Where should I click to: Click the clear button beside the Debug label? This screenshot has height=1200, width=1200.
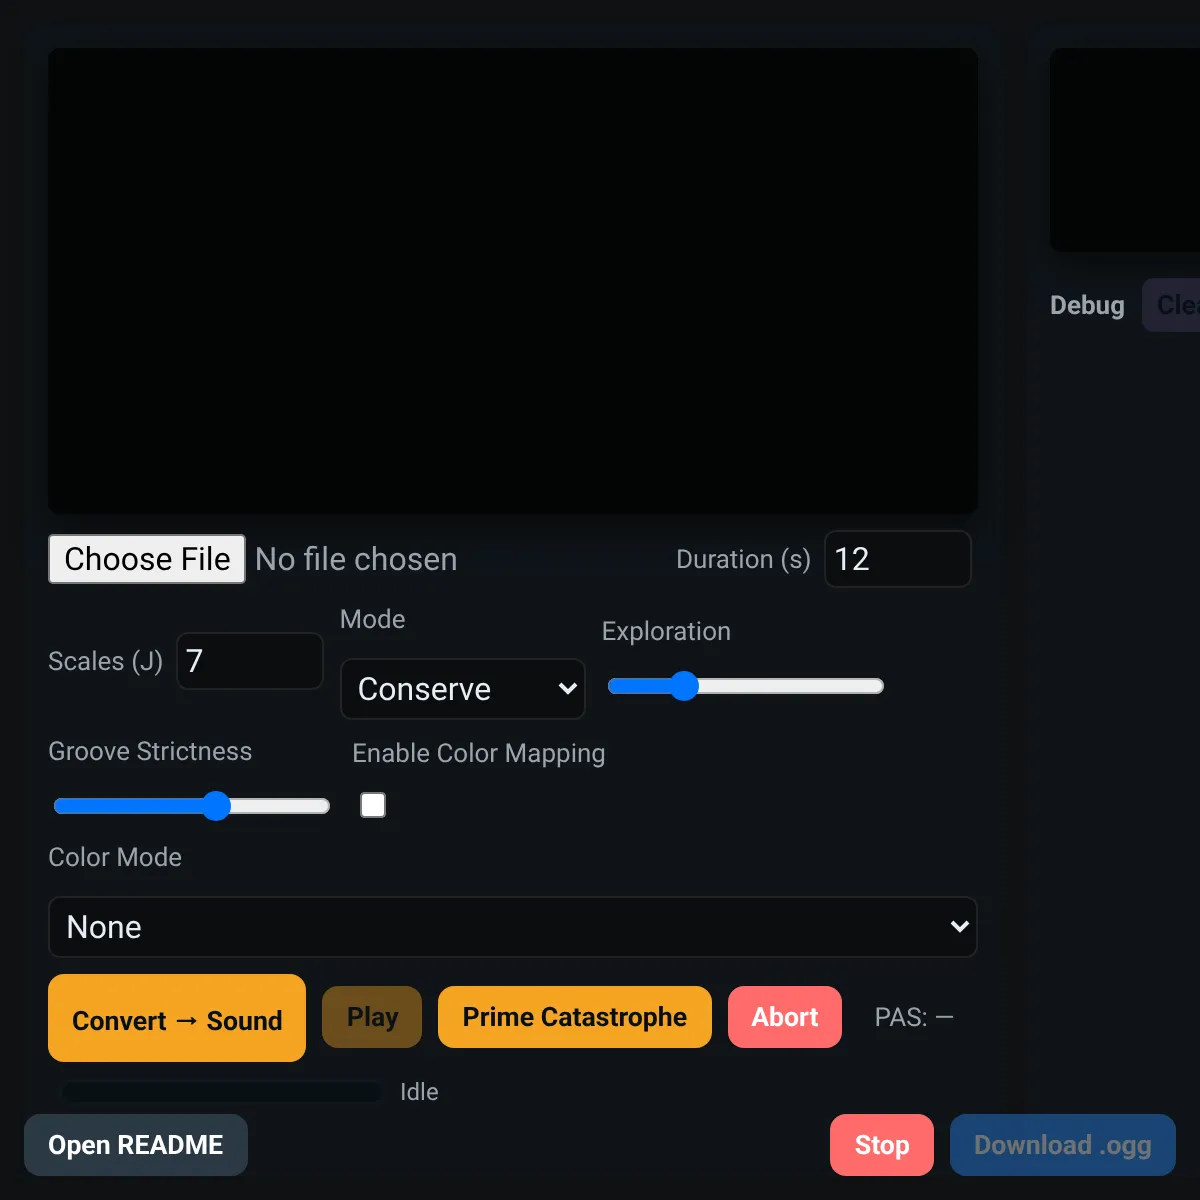pos(1172,305)
